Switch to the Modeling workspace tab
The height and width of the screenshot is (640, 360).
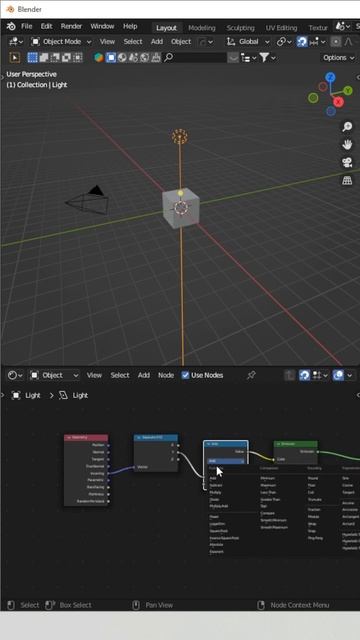coord(202,28)
